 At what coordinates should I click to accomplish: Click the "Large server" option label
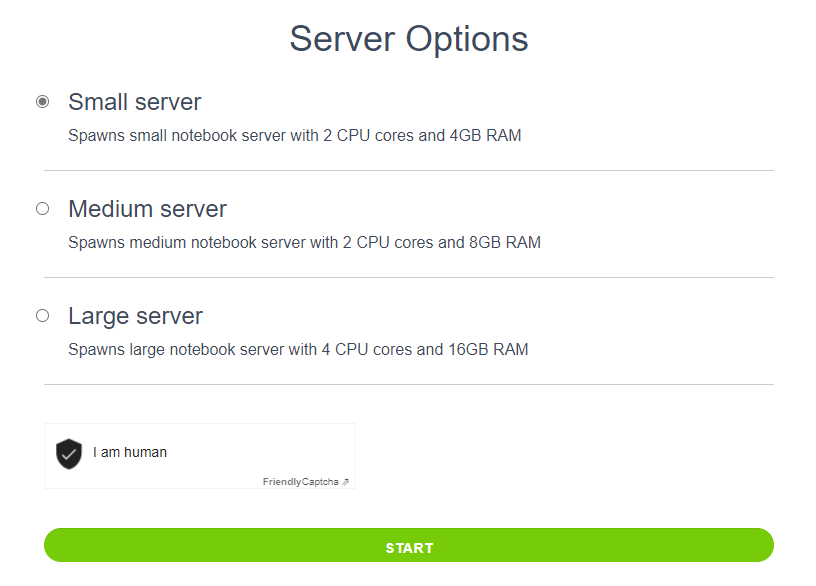(135, 316)
